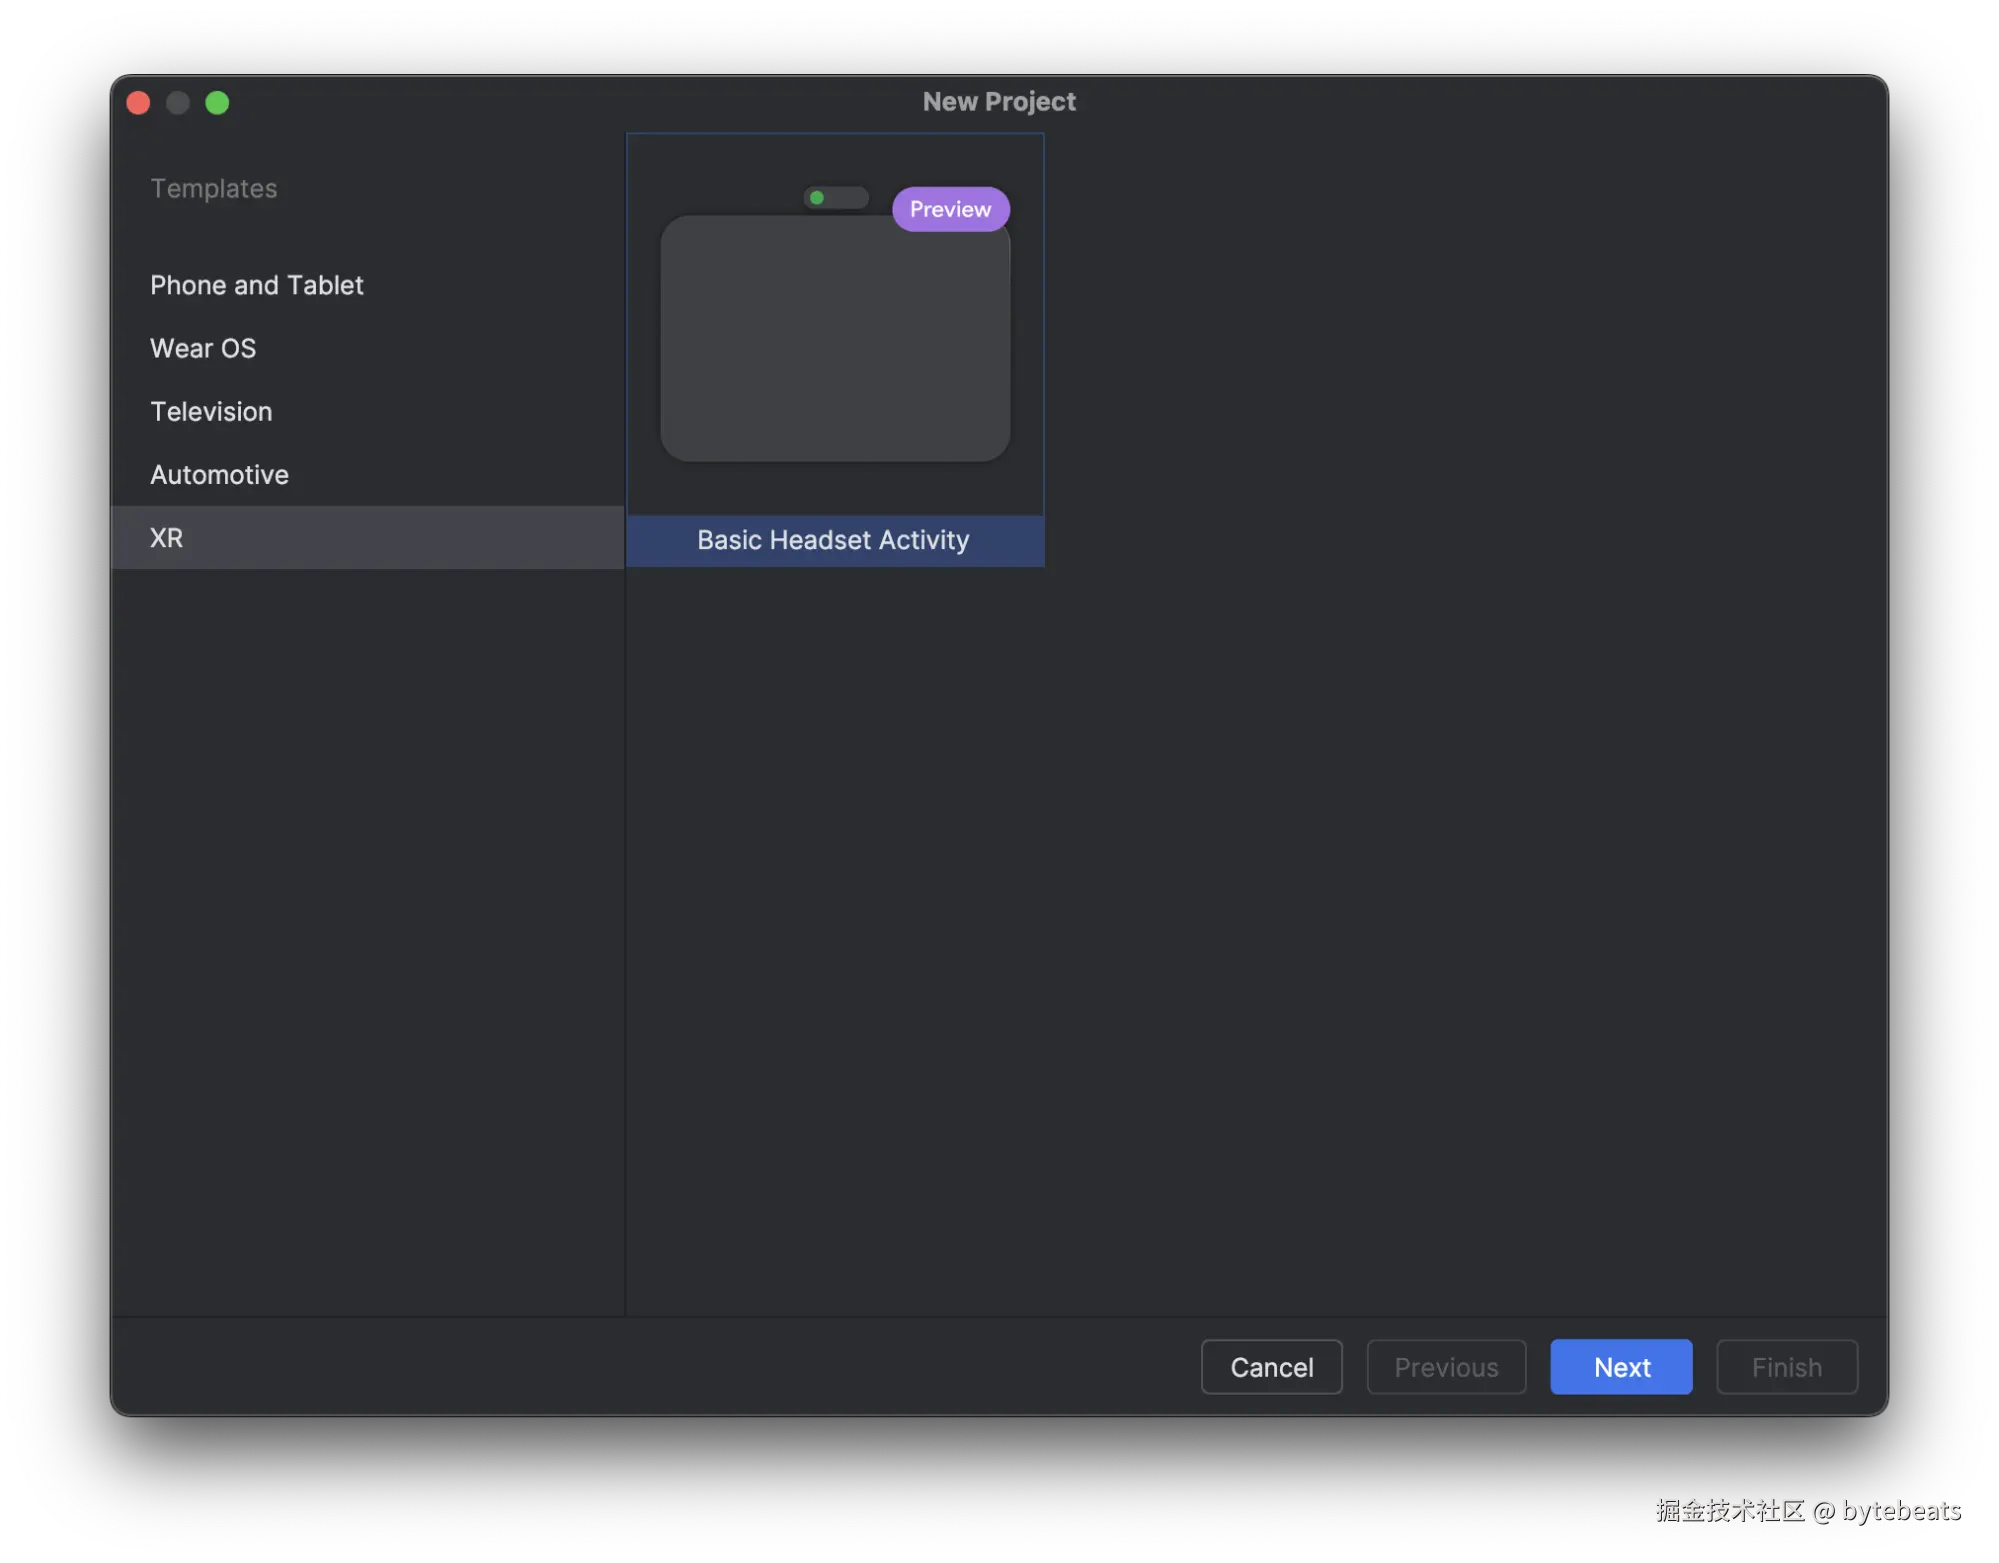
Task: Go back using the Previous button
Action: coord(1445,1366)
